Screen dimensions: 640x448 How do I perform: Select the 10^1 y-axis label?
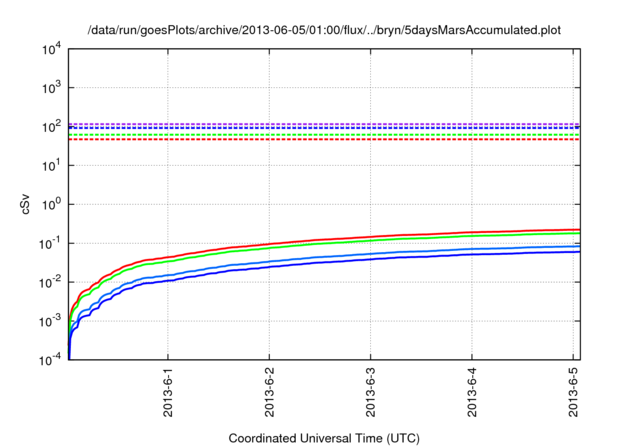pos(51,165)
